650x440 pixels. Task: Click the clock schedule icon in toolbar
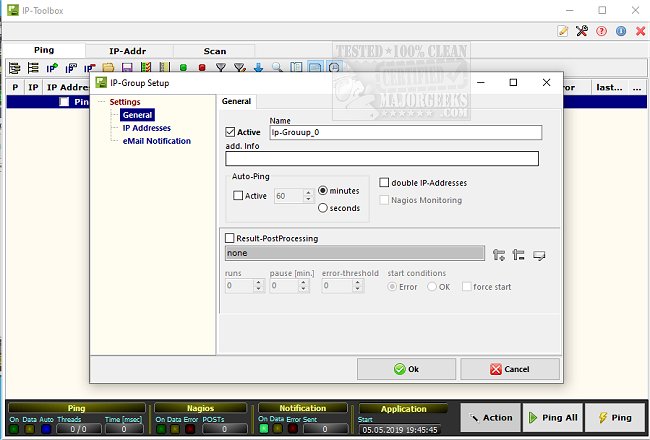coord(334,67)
